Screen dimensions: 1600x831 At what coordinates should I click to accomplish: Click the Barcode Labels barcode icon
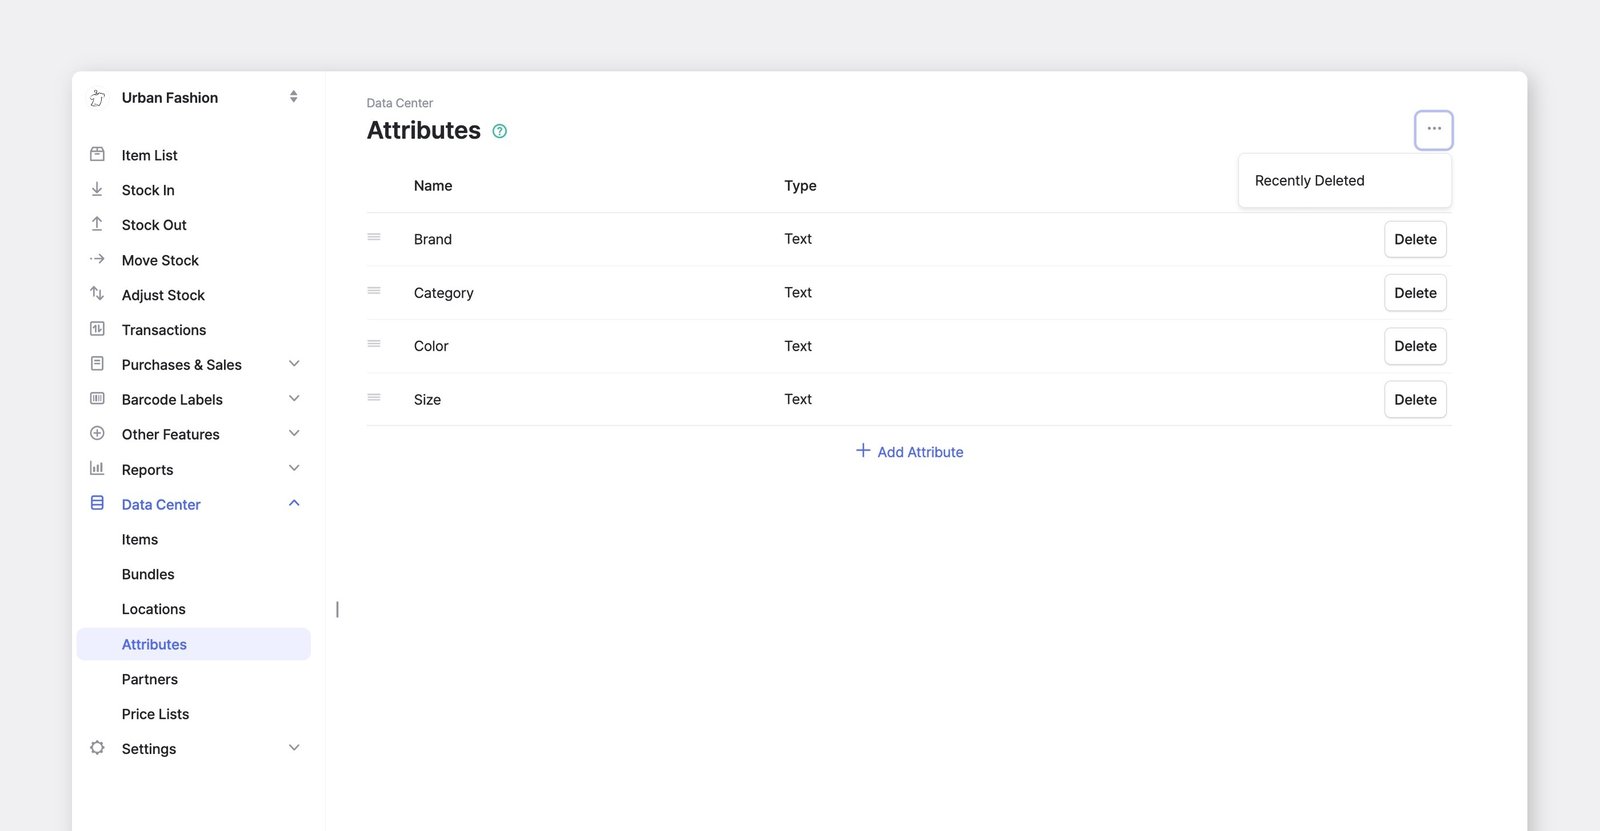(97, 399)
